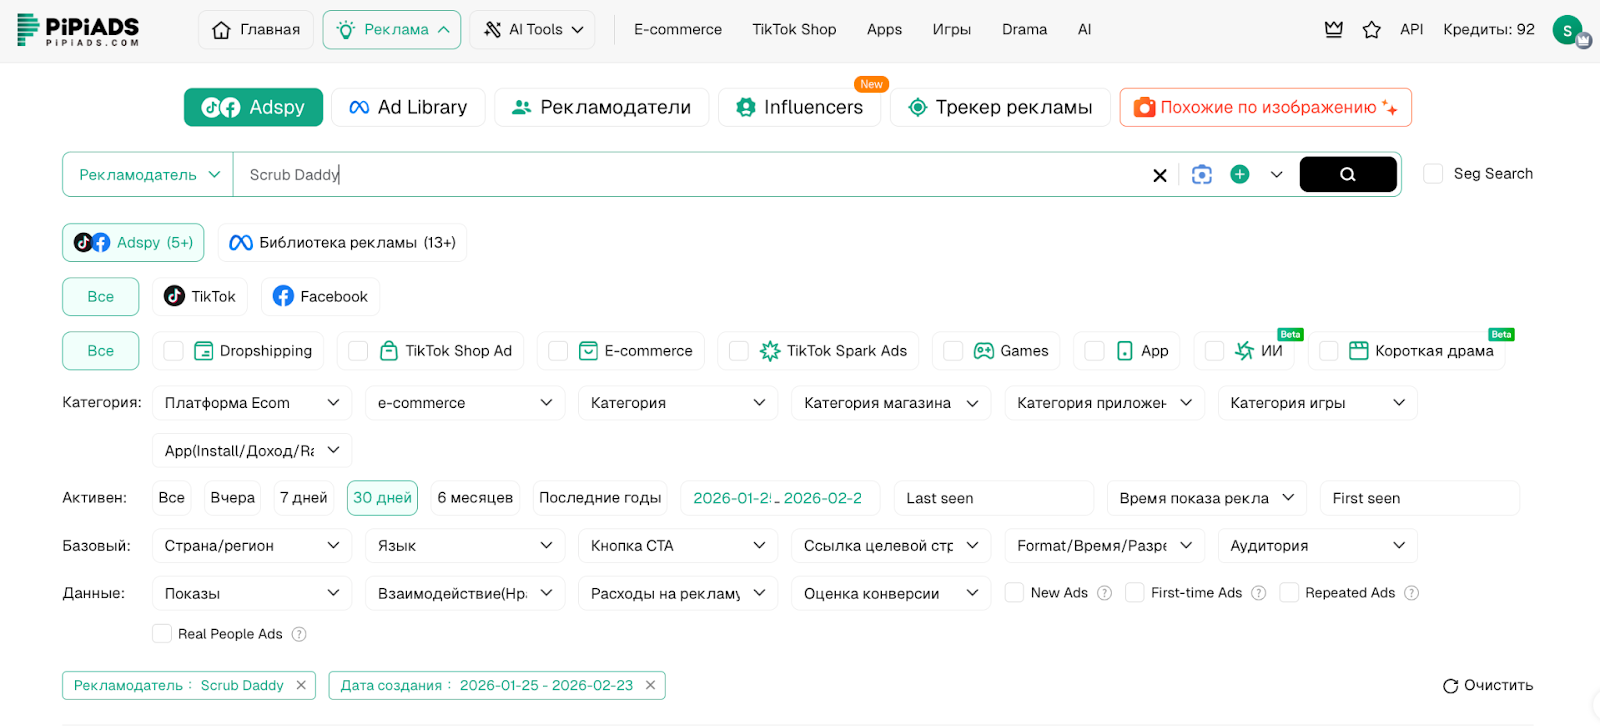Click the black magnifier search button

coord(1347,174)
